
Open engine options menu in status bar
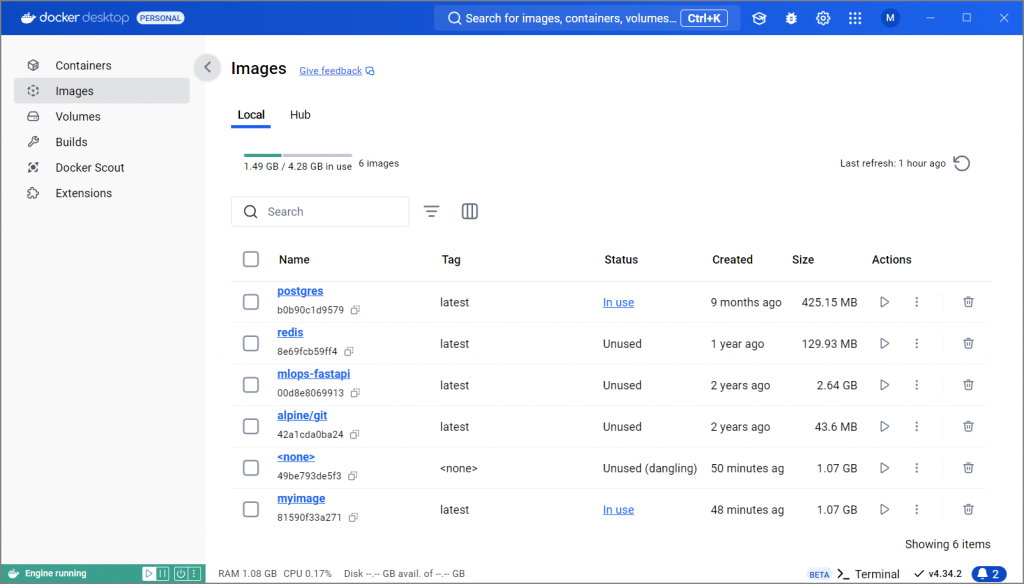tap(194, 574)
